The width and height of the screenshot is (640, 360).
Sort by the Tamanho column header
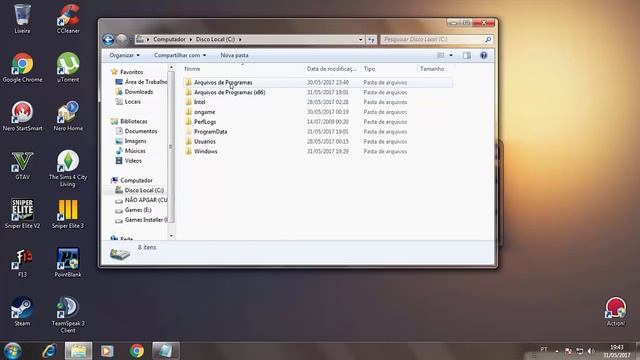coord(432,69)
